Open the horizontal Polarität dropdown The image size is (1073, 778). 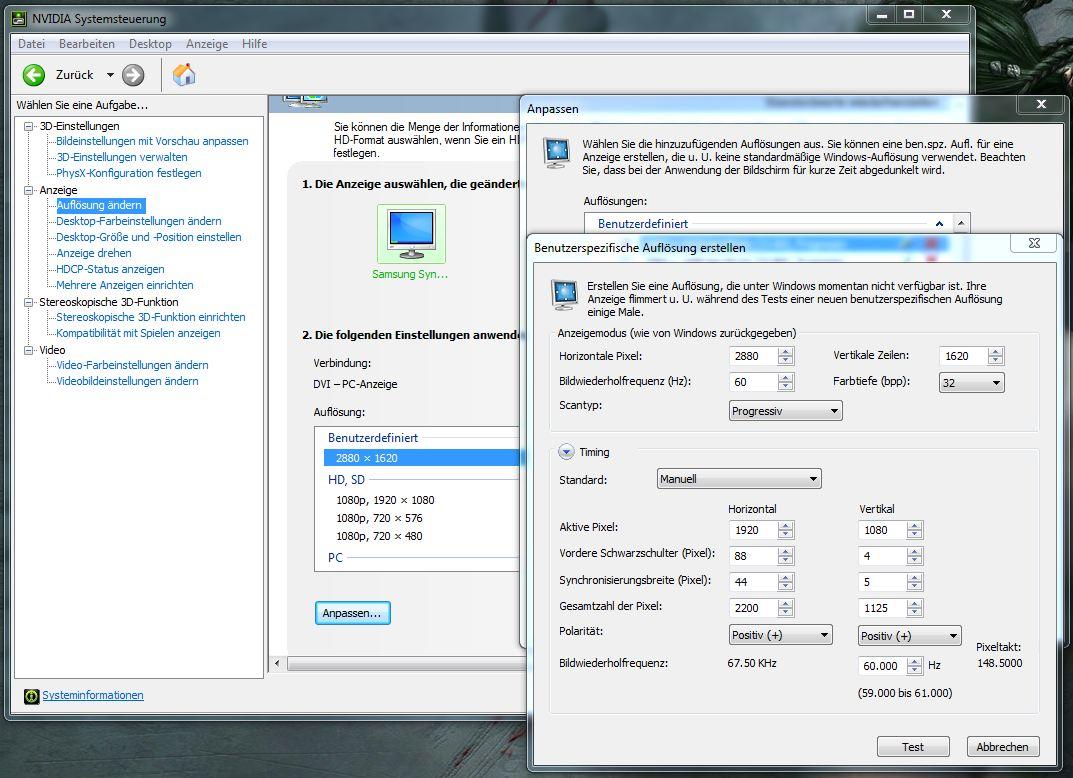click(780, 635)
